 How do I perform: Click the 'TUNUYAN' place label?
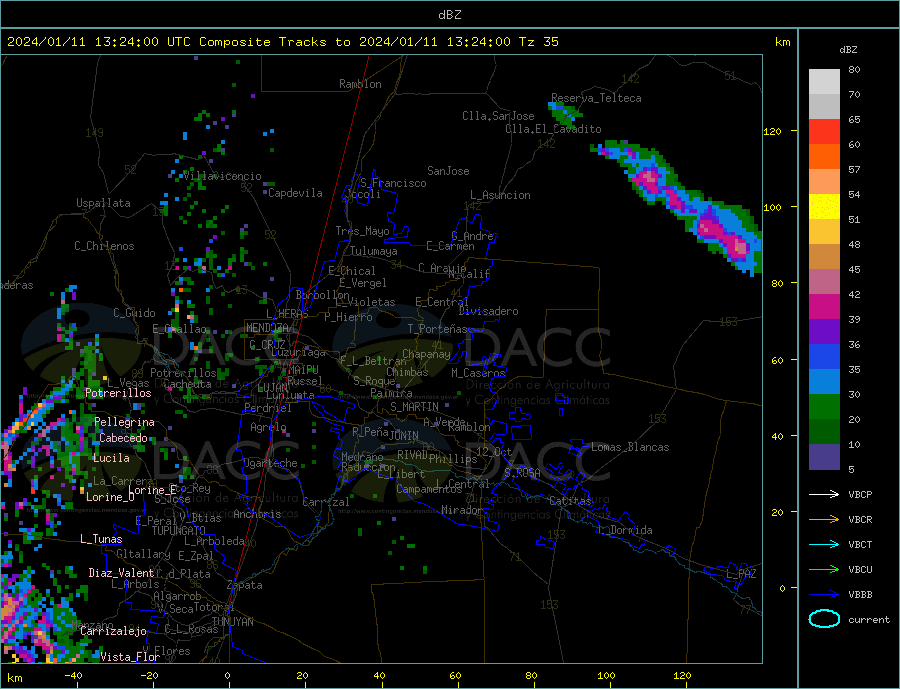[x=232, y=622]
